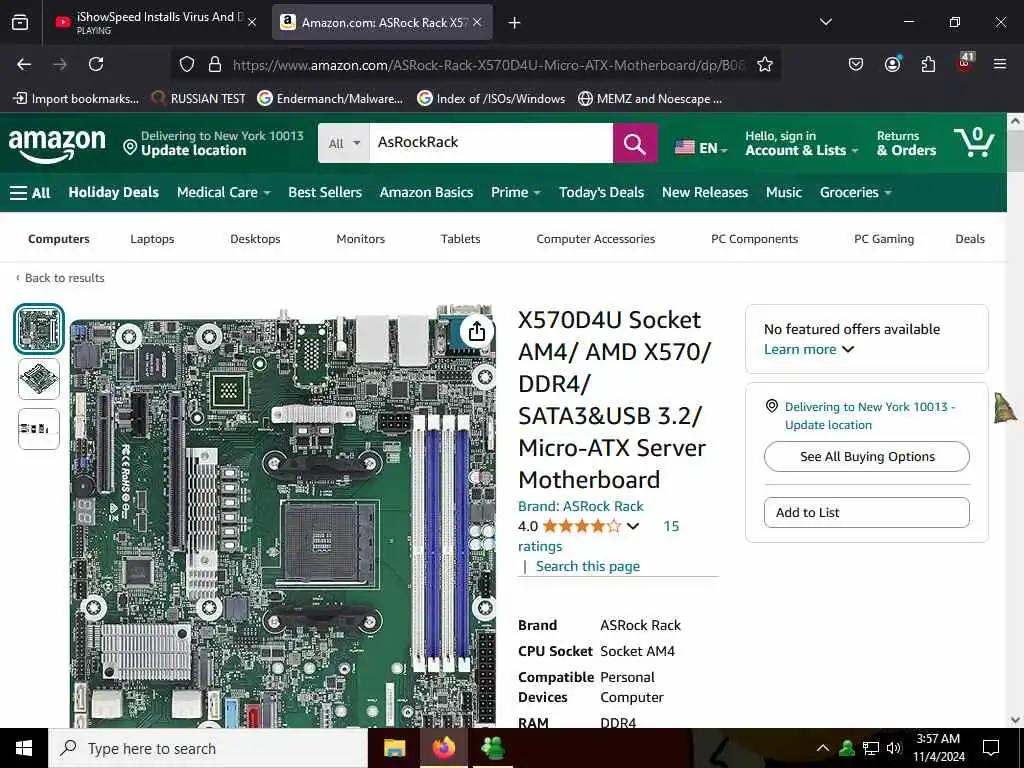The height and width of the screenshot is (768, 1024).
Task: Click the Amazon URL in address bar
Action: (488, 65)
